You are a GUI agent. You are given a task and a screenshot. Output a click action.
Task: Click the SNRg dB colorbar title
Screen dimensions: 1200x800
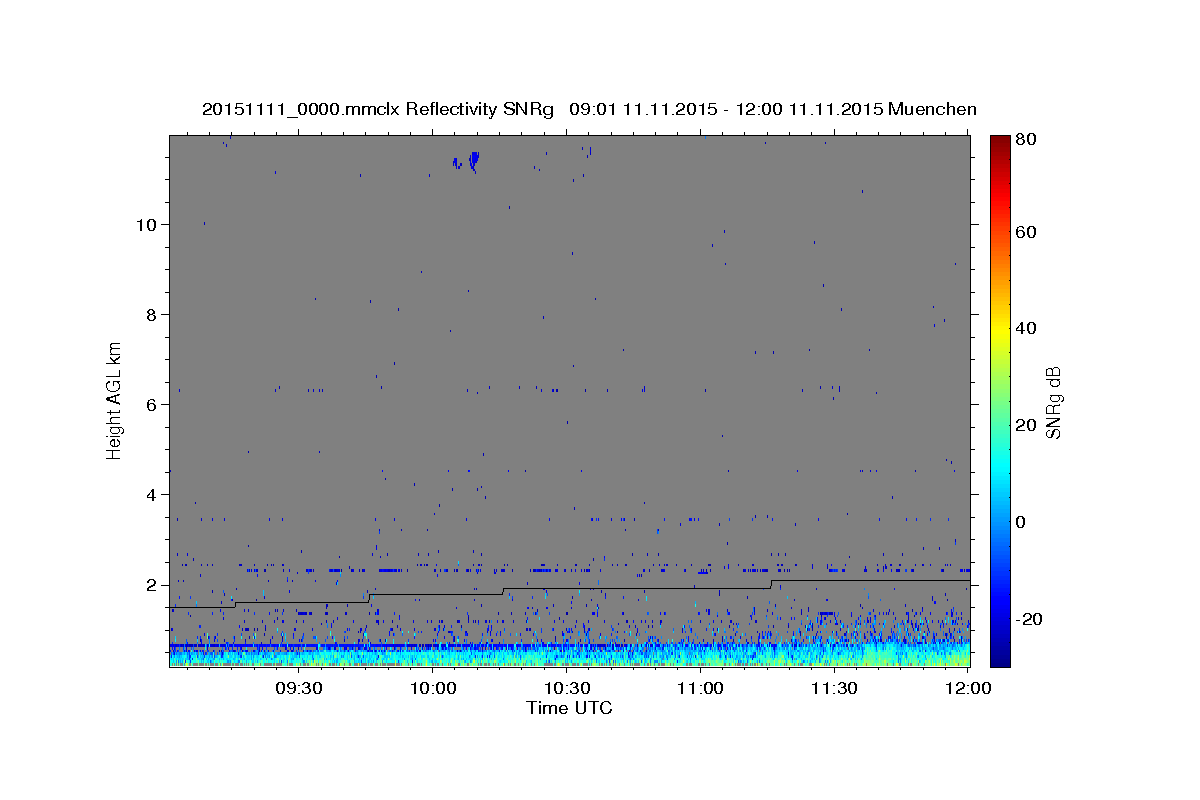click(x=1053, y=403)
